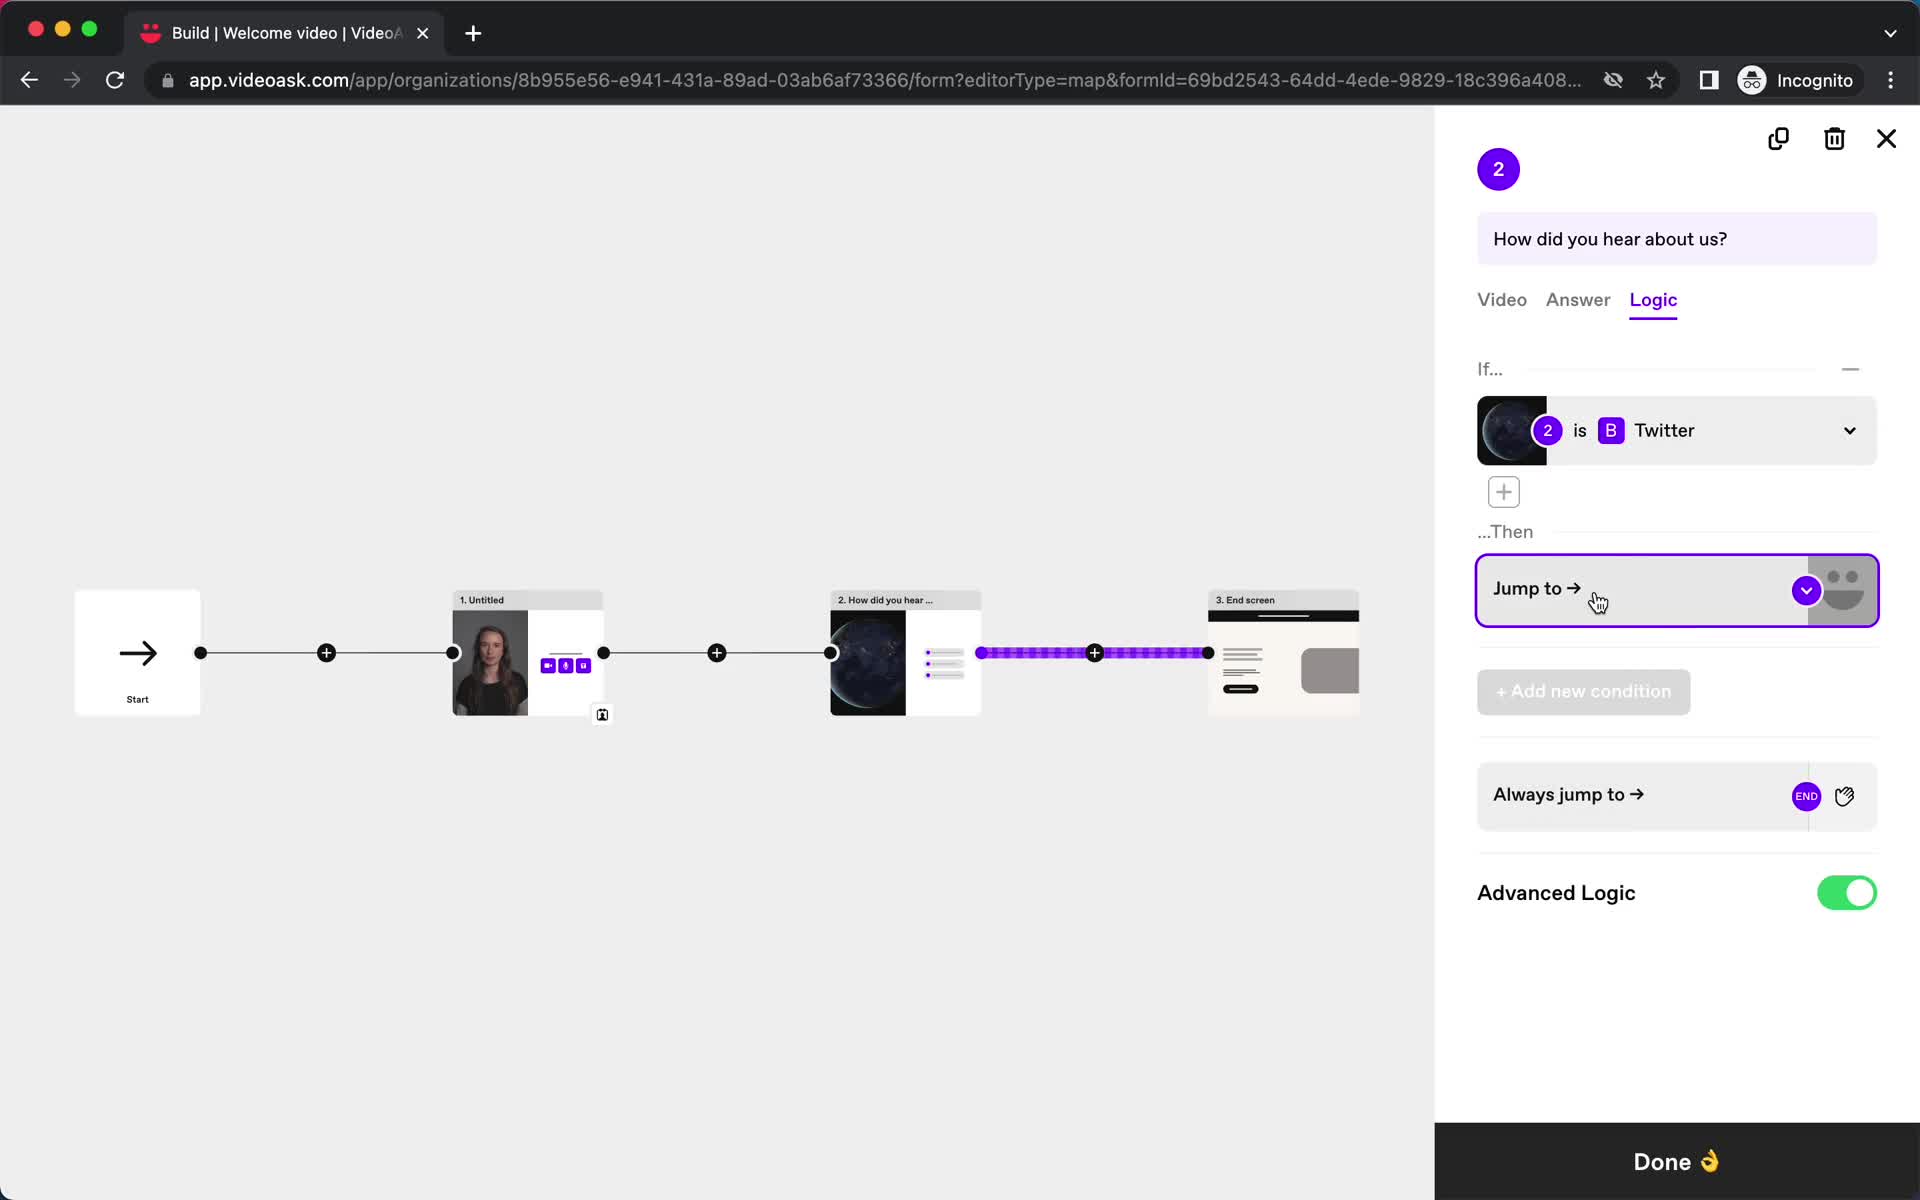The height and width of the screenshot is (1200, 1920).
Task: Click the END badge on Always jump to
Action: point(1807,794)
